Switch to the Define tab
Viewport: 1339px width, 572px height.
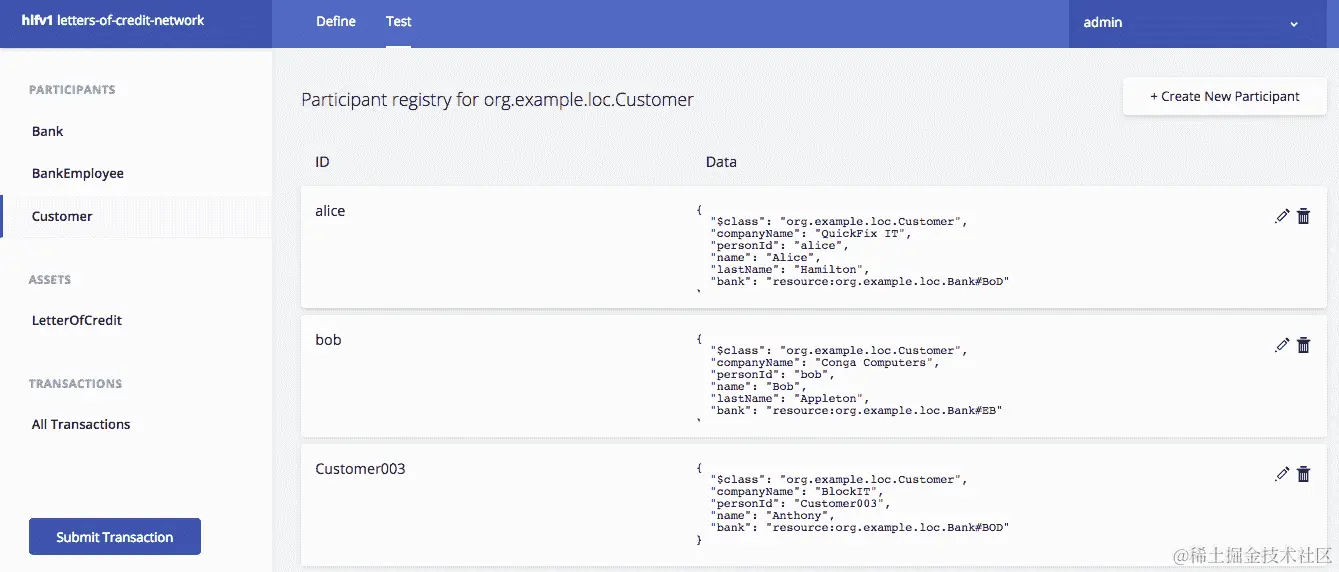pos(336,22)
